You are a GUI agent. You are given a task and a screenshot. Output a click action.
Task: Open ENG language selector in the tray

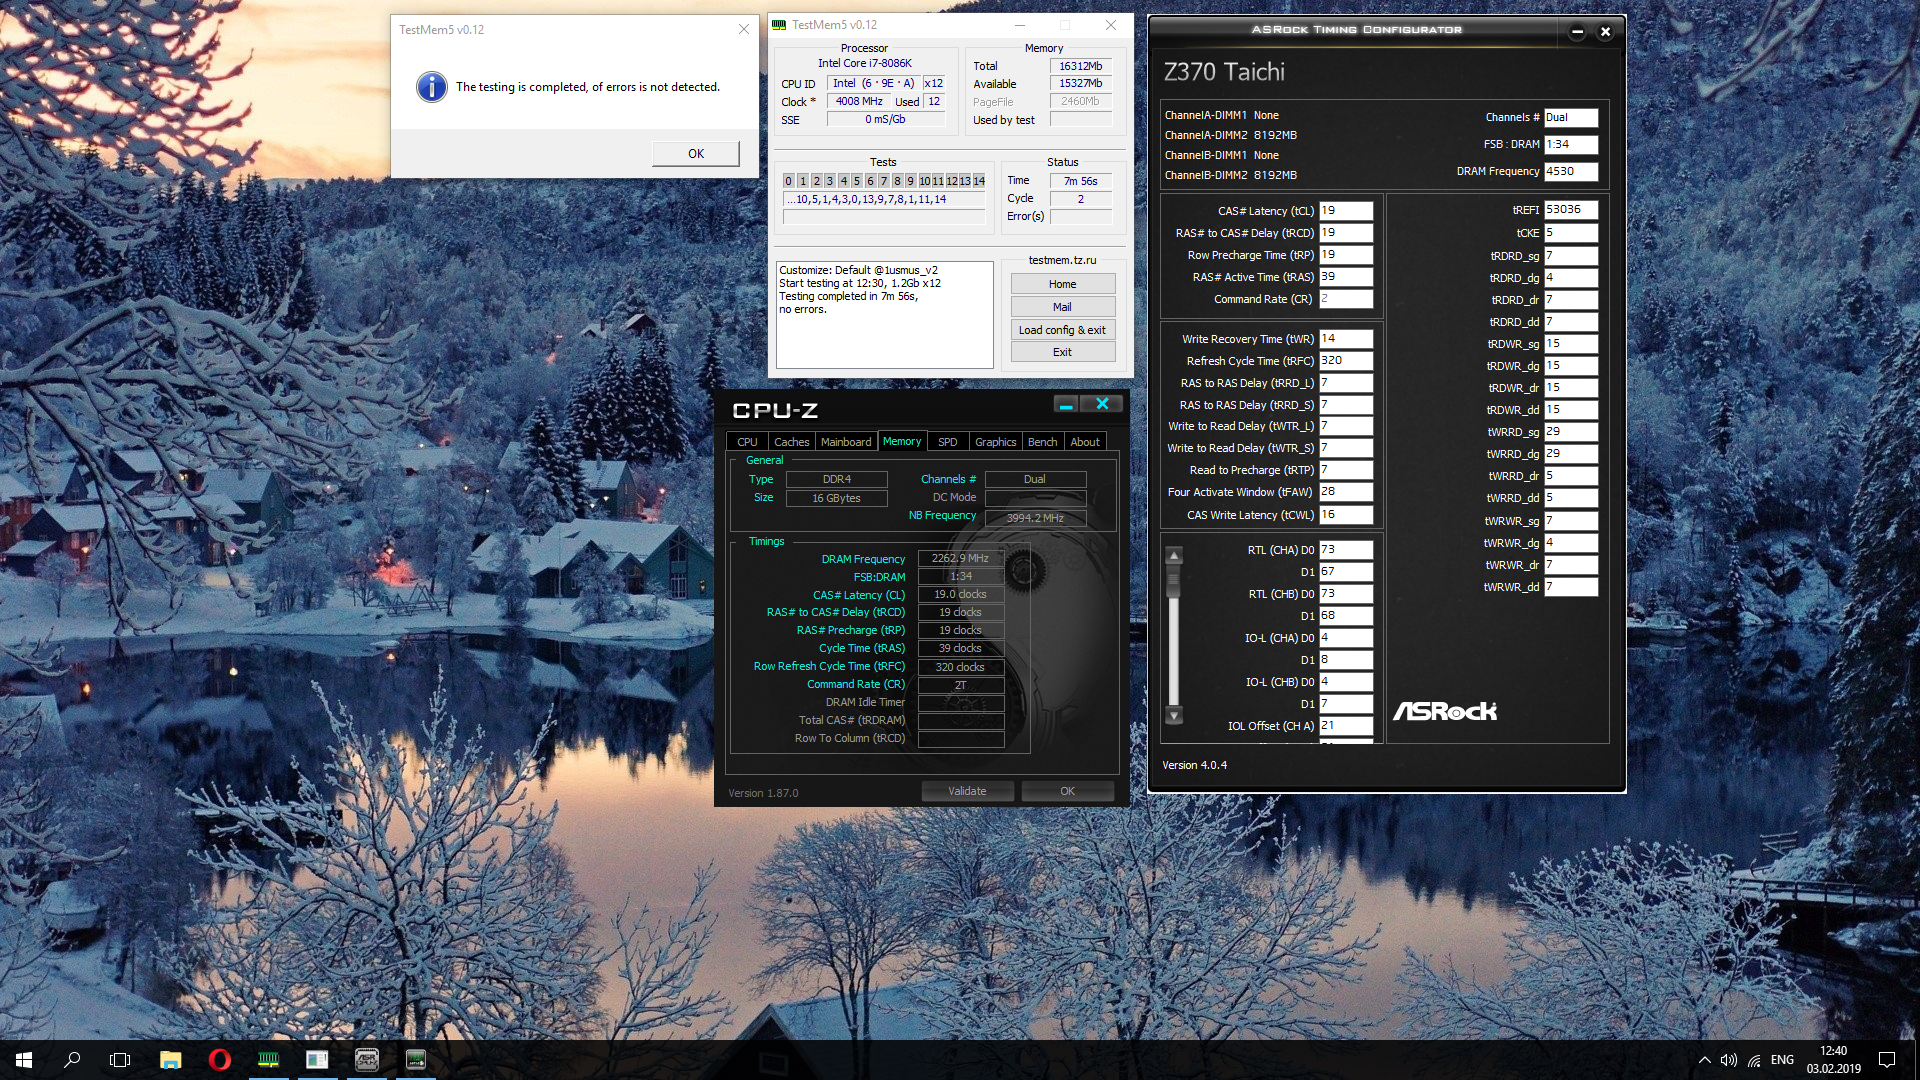[1782, 1060]
